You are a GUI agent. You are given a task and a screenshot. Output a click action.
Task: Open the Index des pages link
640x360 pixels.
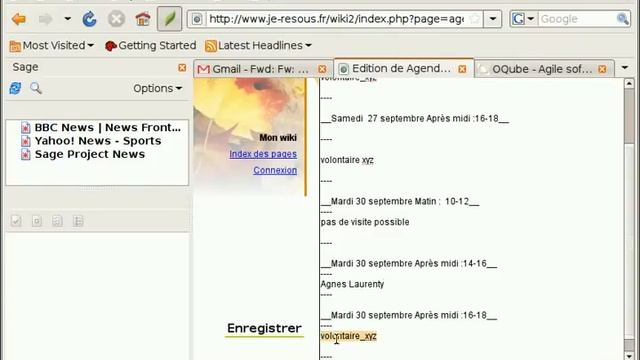(263, 154)
